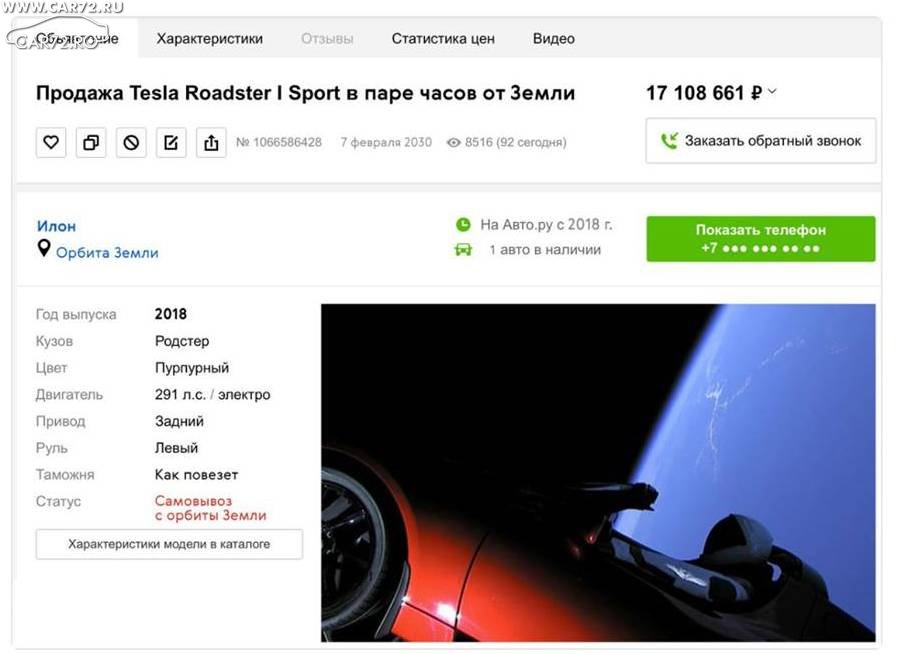Image resolution: width=901 pixels, height=654 pixels.
Task: Open the Tesla Roadster space photo
Action: pos(598,473)
